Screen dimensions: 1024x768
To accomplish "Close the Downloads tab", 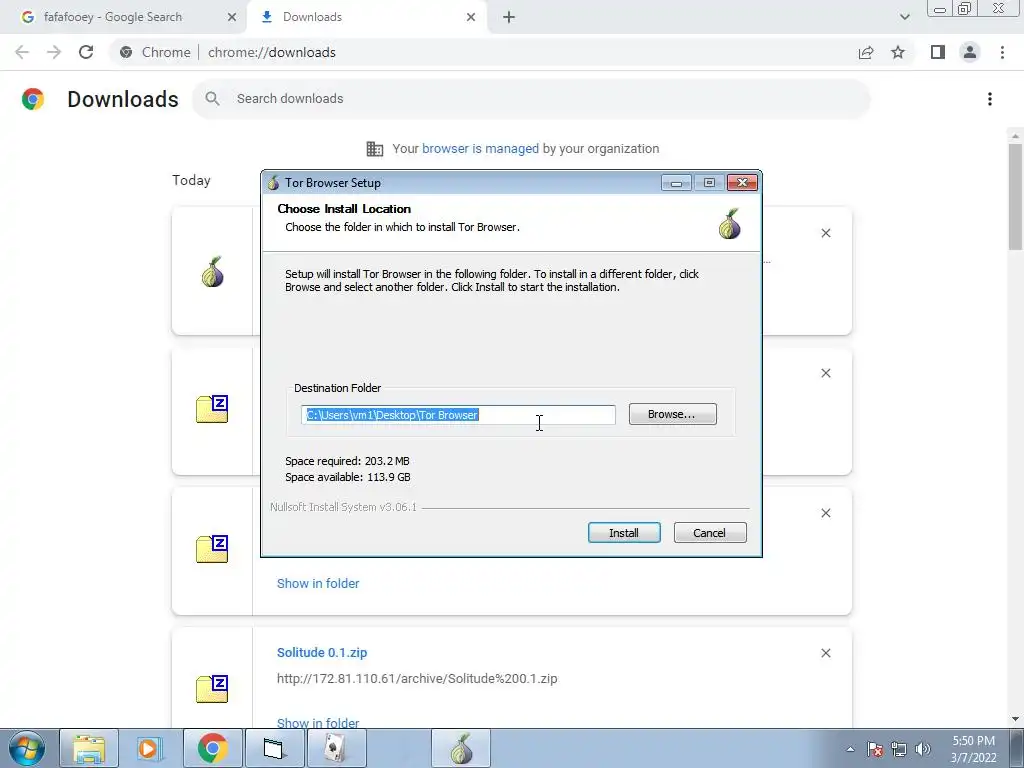I will (x=471, y=17).
